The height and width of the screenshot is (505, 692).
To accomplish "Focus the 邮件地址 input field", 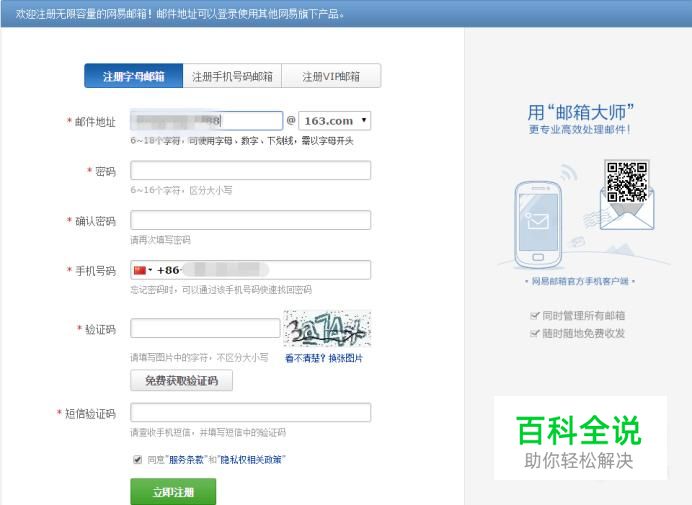I will (x=207, y=121).
